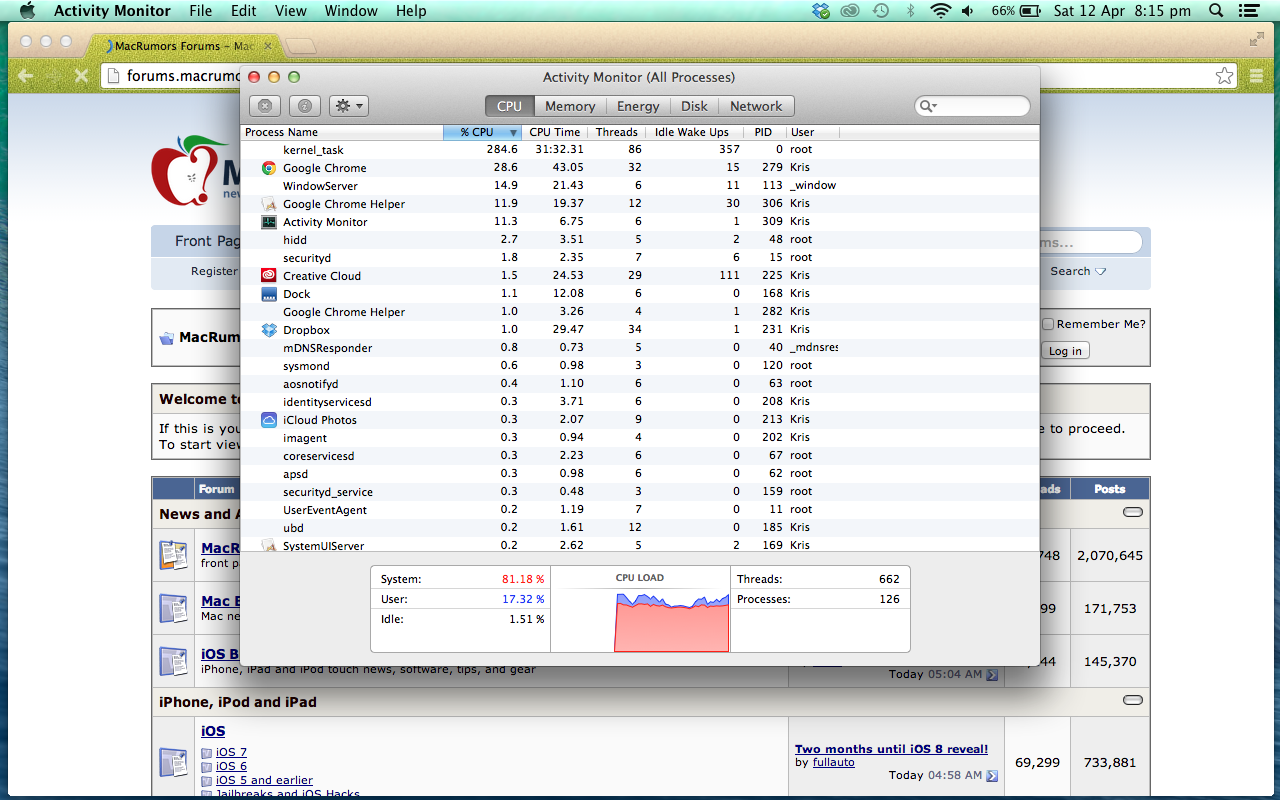Viewport: 1280px width, 800px height.
Task: Open the Activity Monitor app menu
Action: (113, 11)
